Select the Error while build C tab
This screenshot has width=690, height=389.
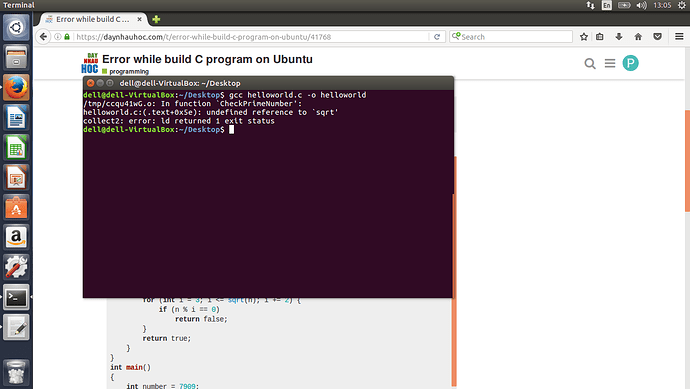coord(93,19)
